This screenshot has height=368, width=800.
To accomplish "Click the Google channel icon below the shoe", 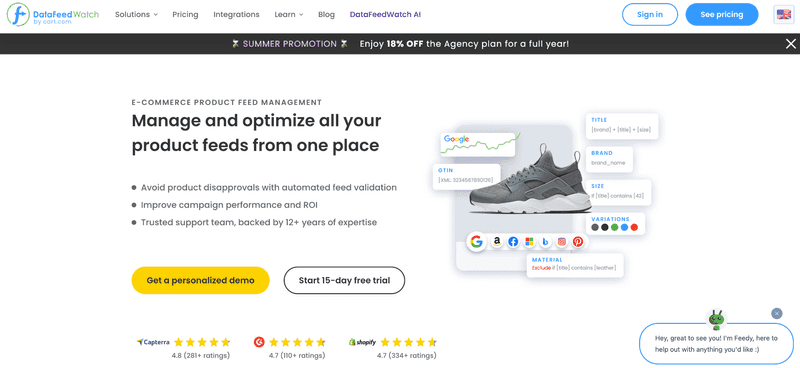I will click(477, 241).
